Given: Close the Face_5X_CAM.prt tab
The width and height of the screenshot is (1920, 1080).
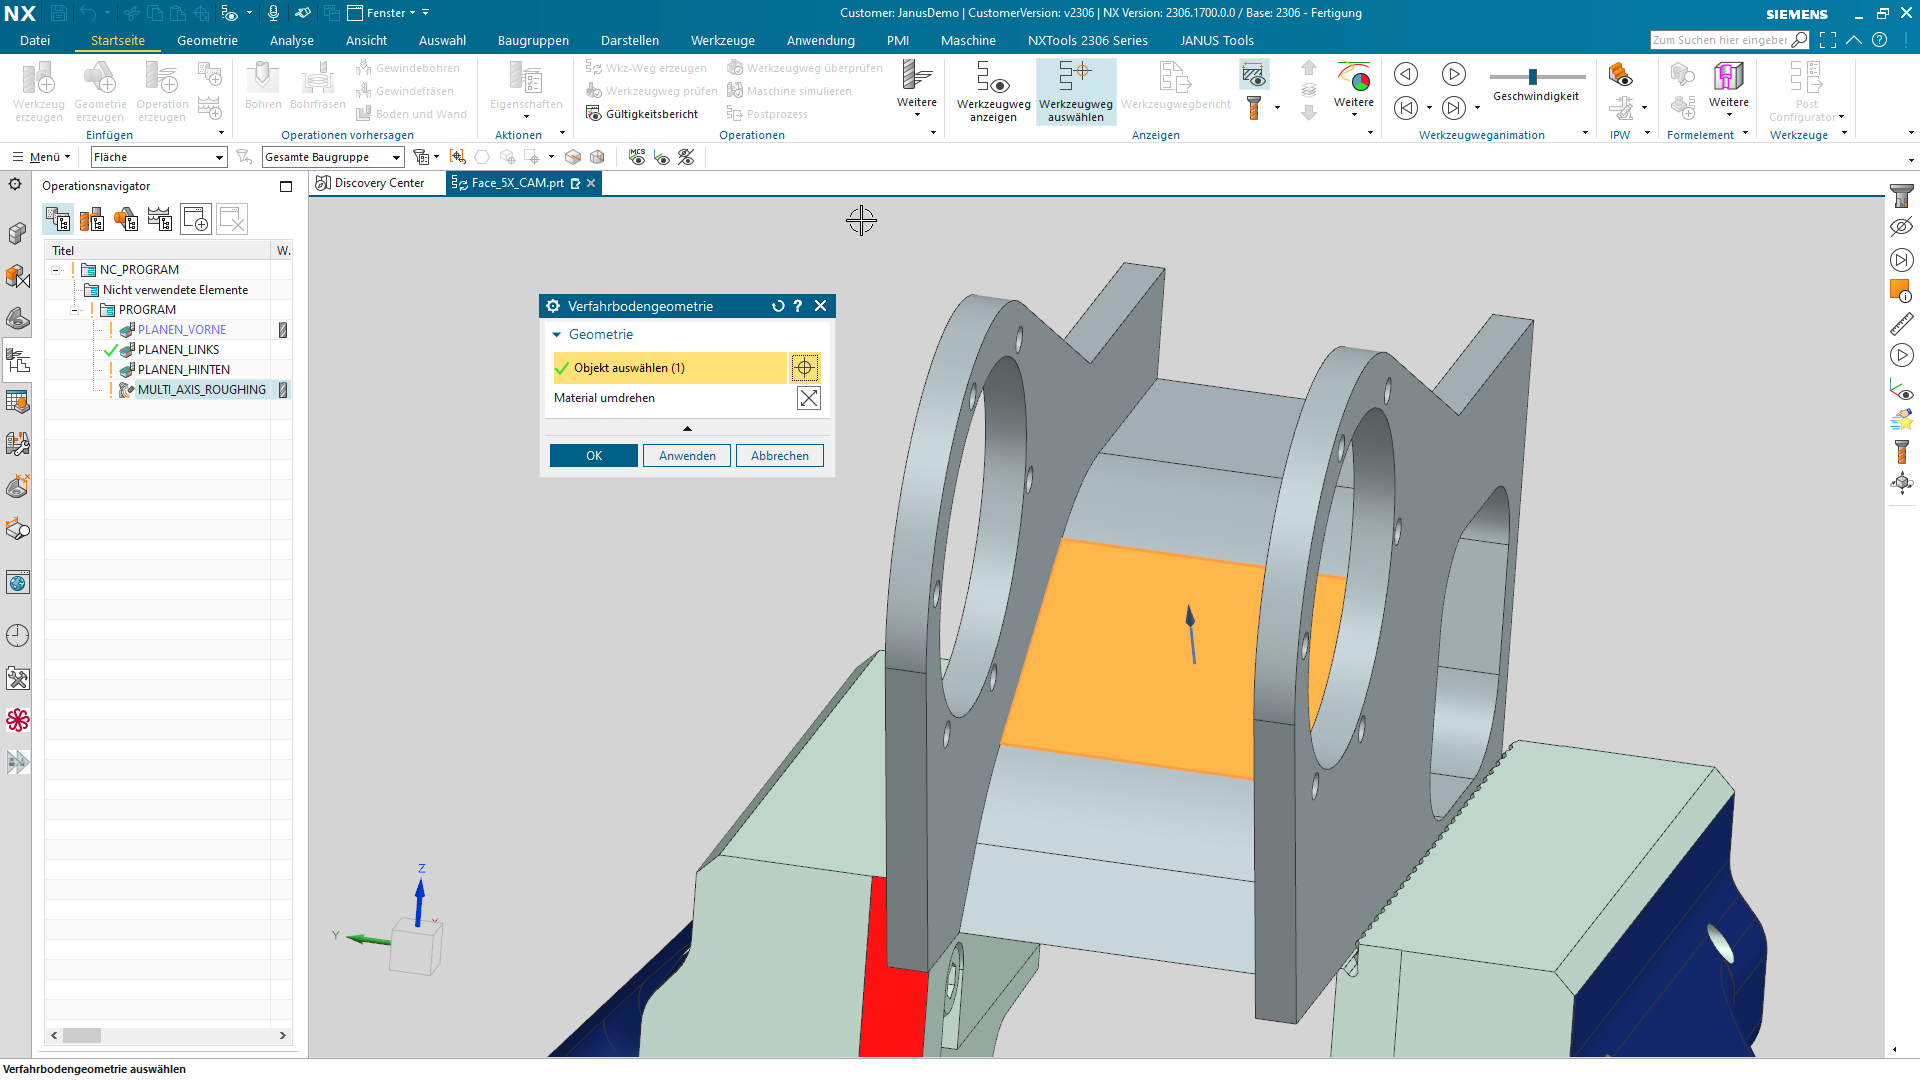Looking at the screenshot, I should 591,183.
